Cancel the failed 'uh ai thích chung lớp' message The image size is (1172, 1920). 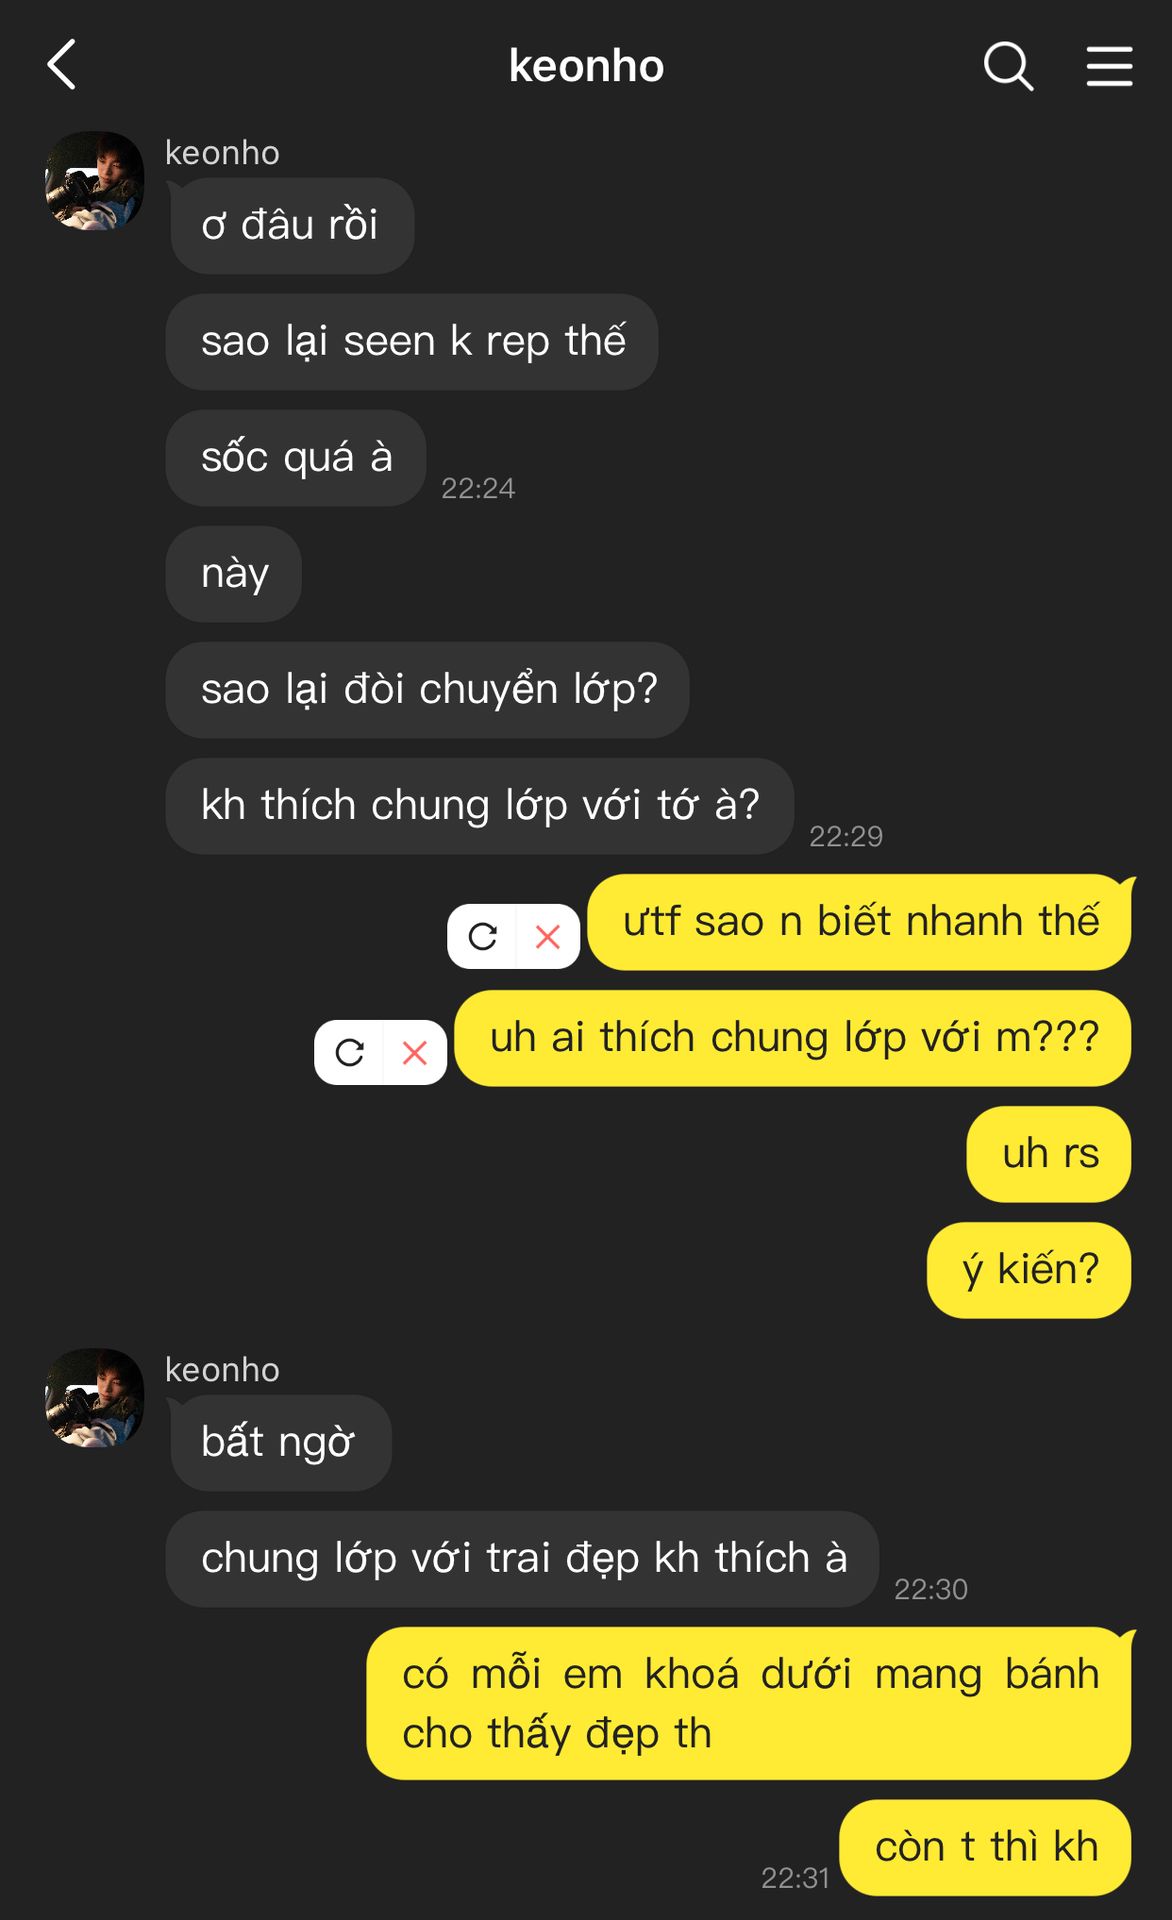[415, 1052]
